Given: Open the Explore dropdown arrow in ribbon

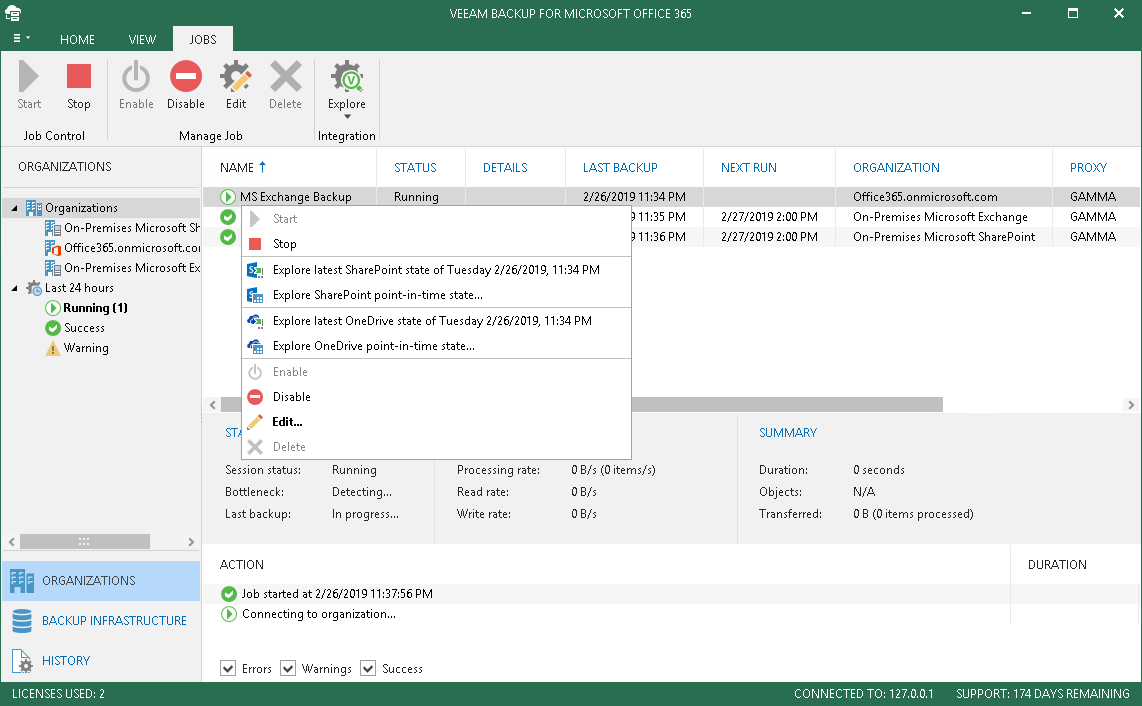Looking at the screenshot, I should click(x=347, y=117).
